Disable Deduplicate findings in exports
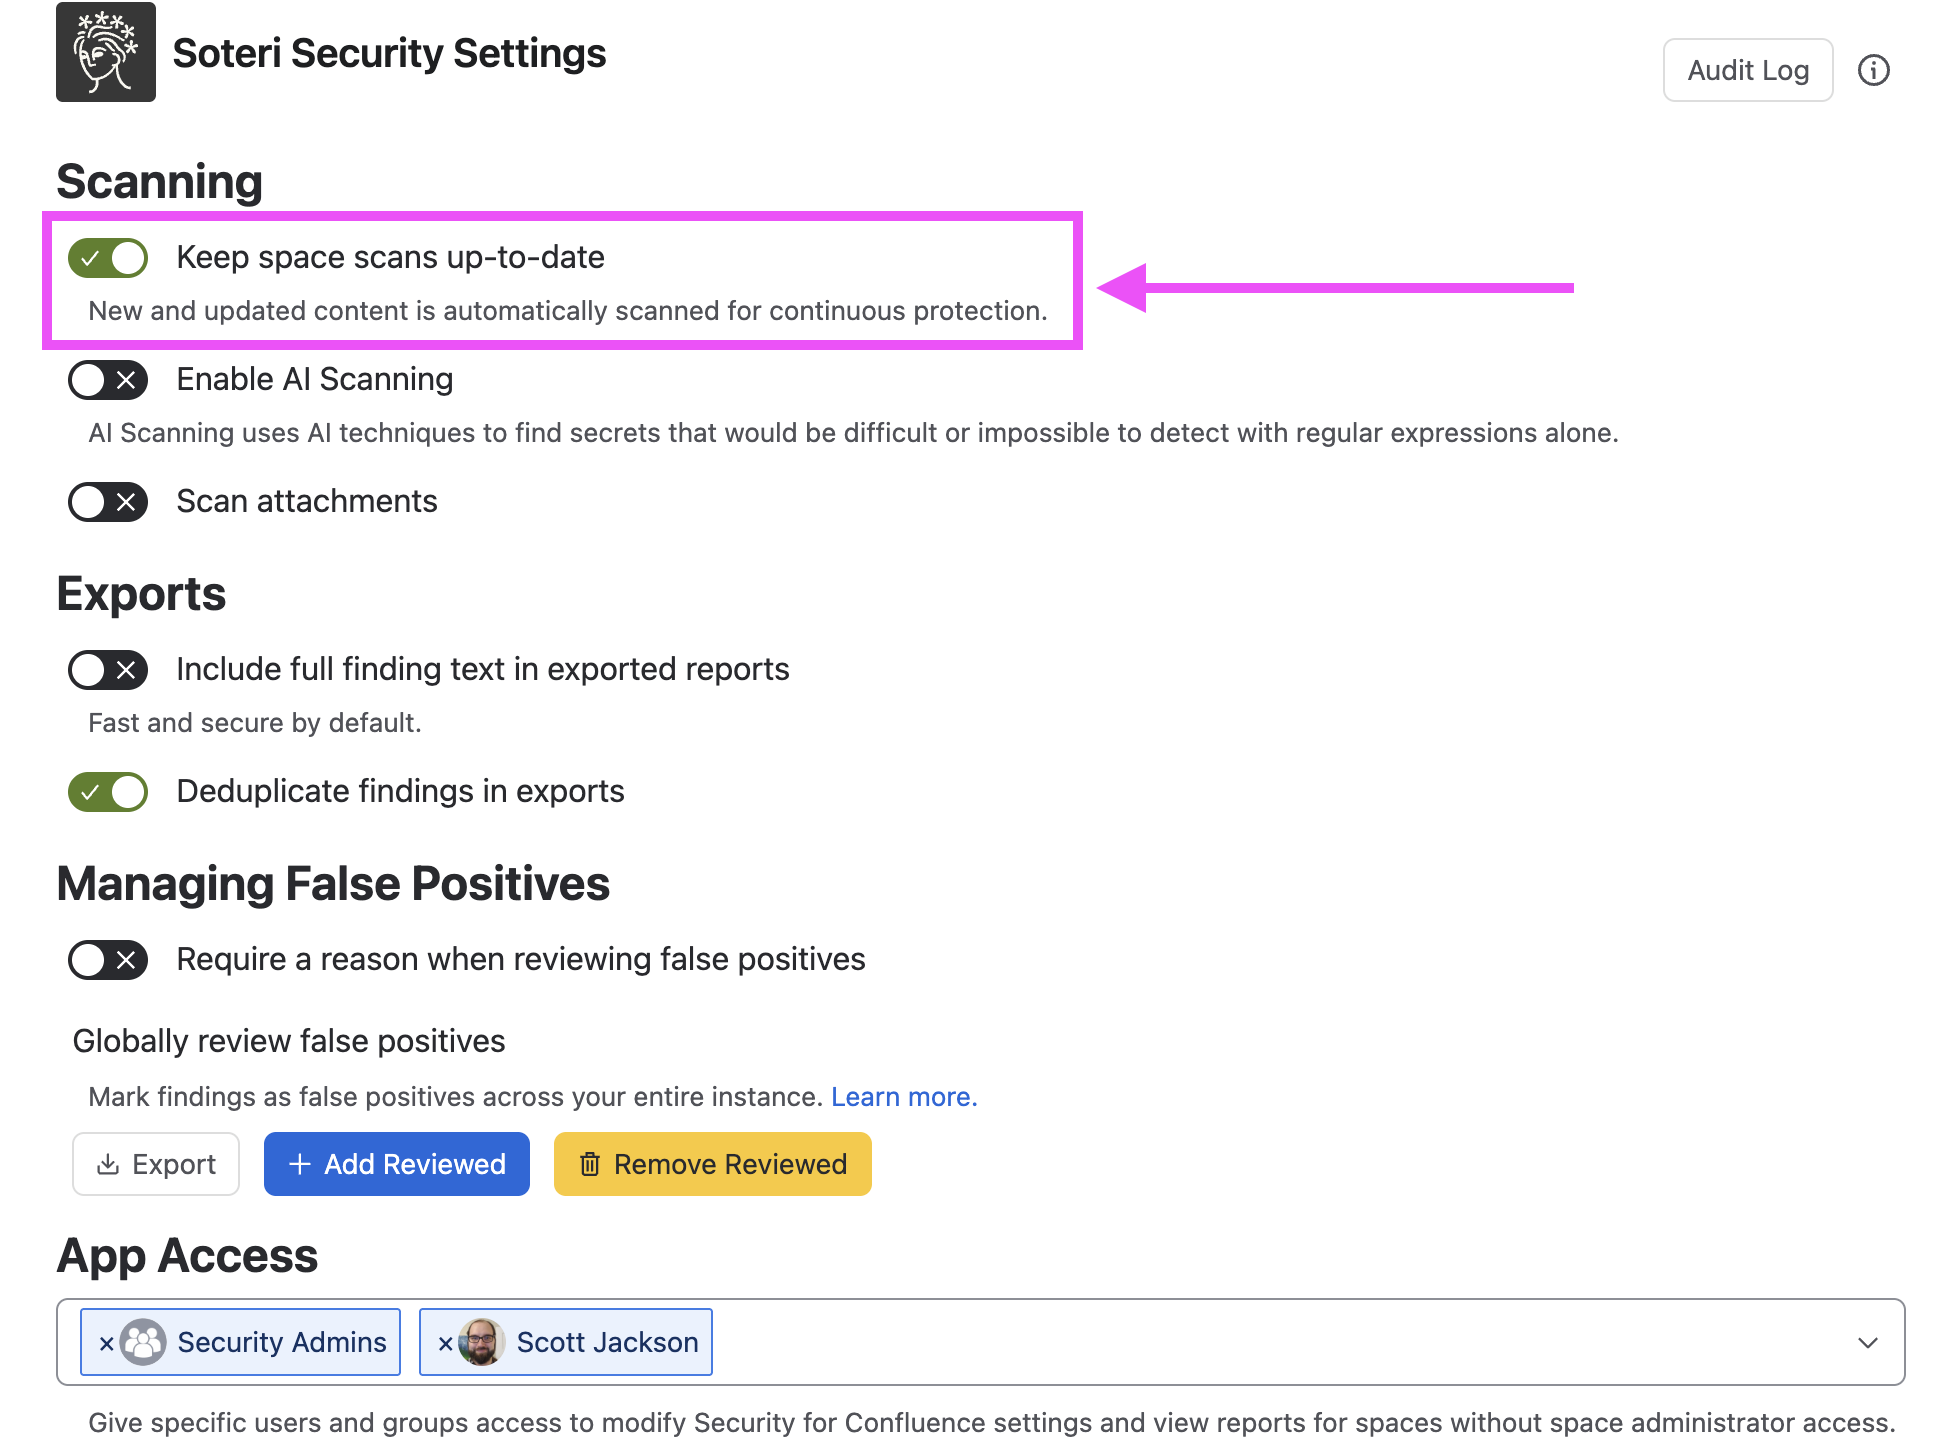This screenshot has width=1960, height=1454. tap(108, 792)
